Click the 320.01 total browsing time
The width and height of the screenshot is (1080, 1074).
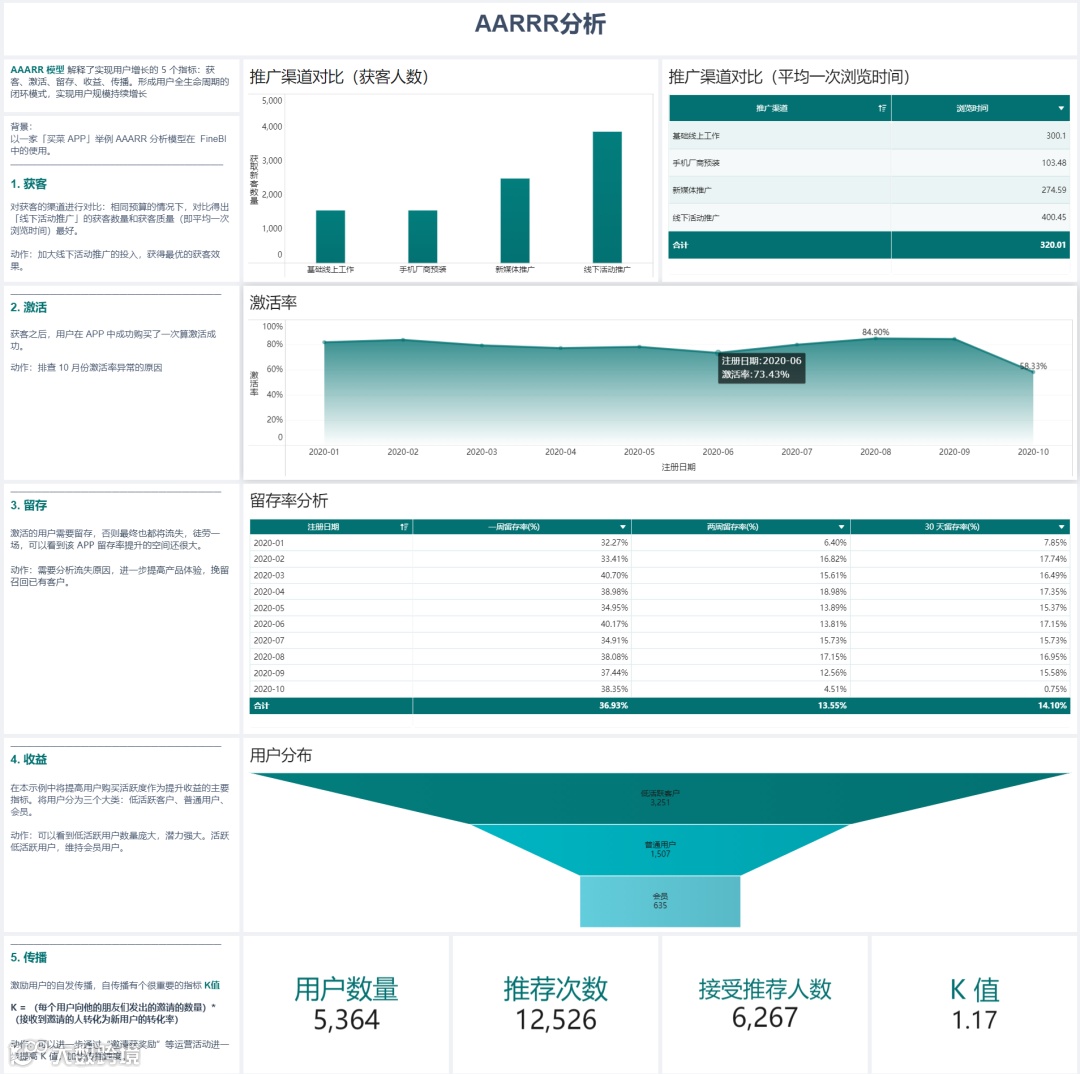point(1052,245)
